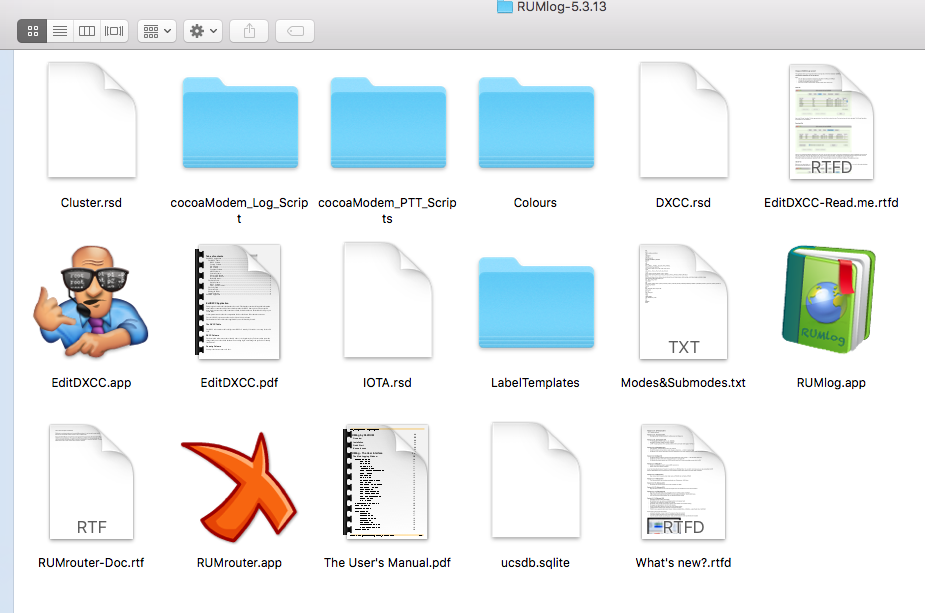This screenshot has width=925, height=613.
Task: Switch to icon view mode
Action: [32, 31]
